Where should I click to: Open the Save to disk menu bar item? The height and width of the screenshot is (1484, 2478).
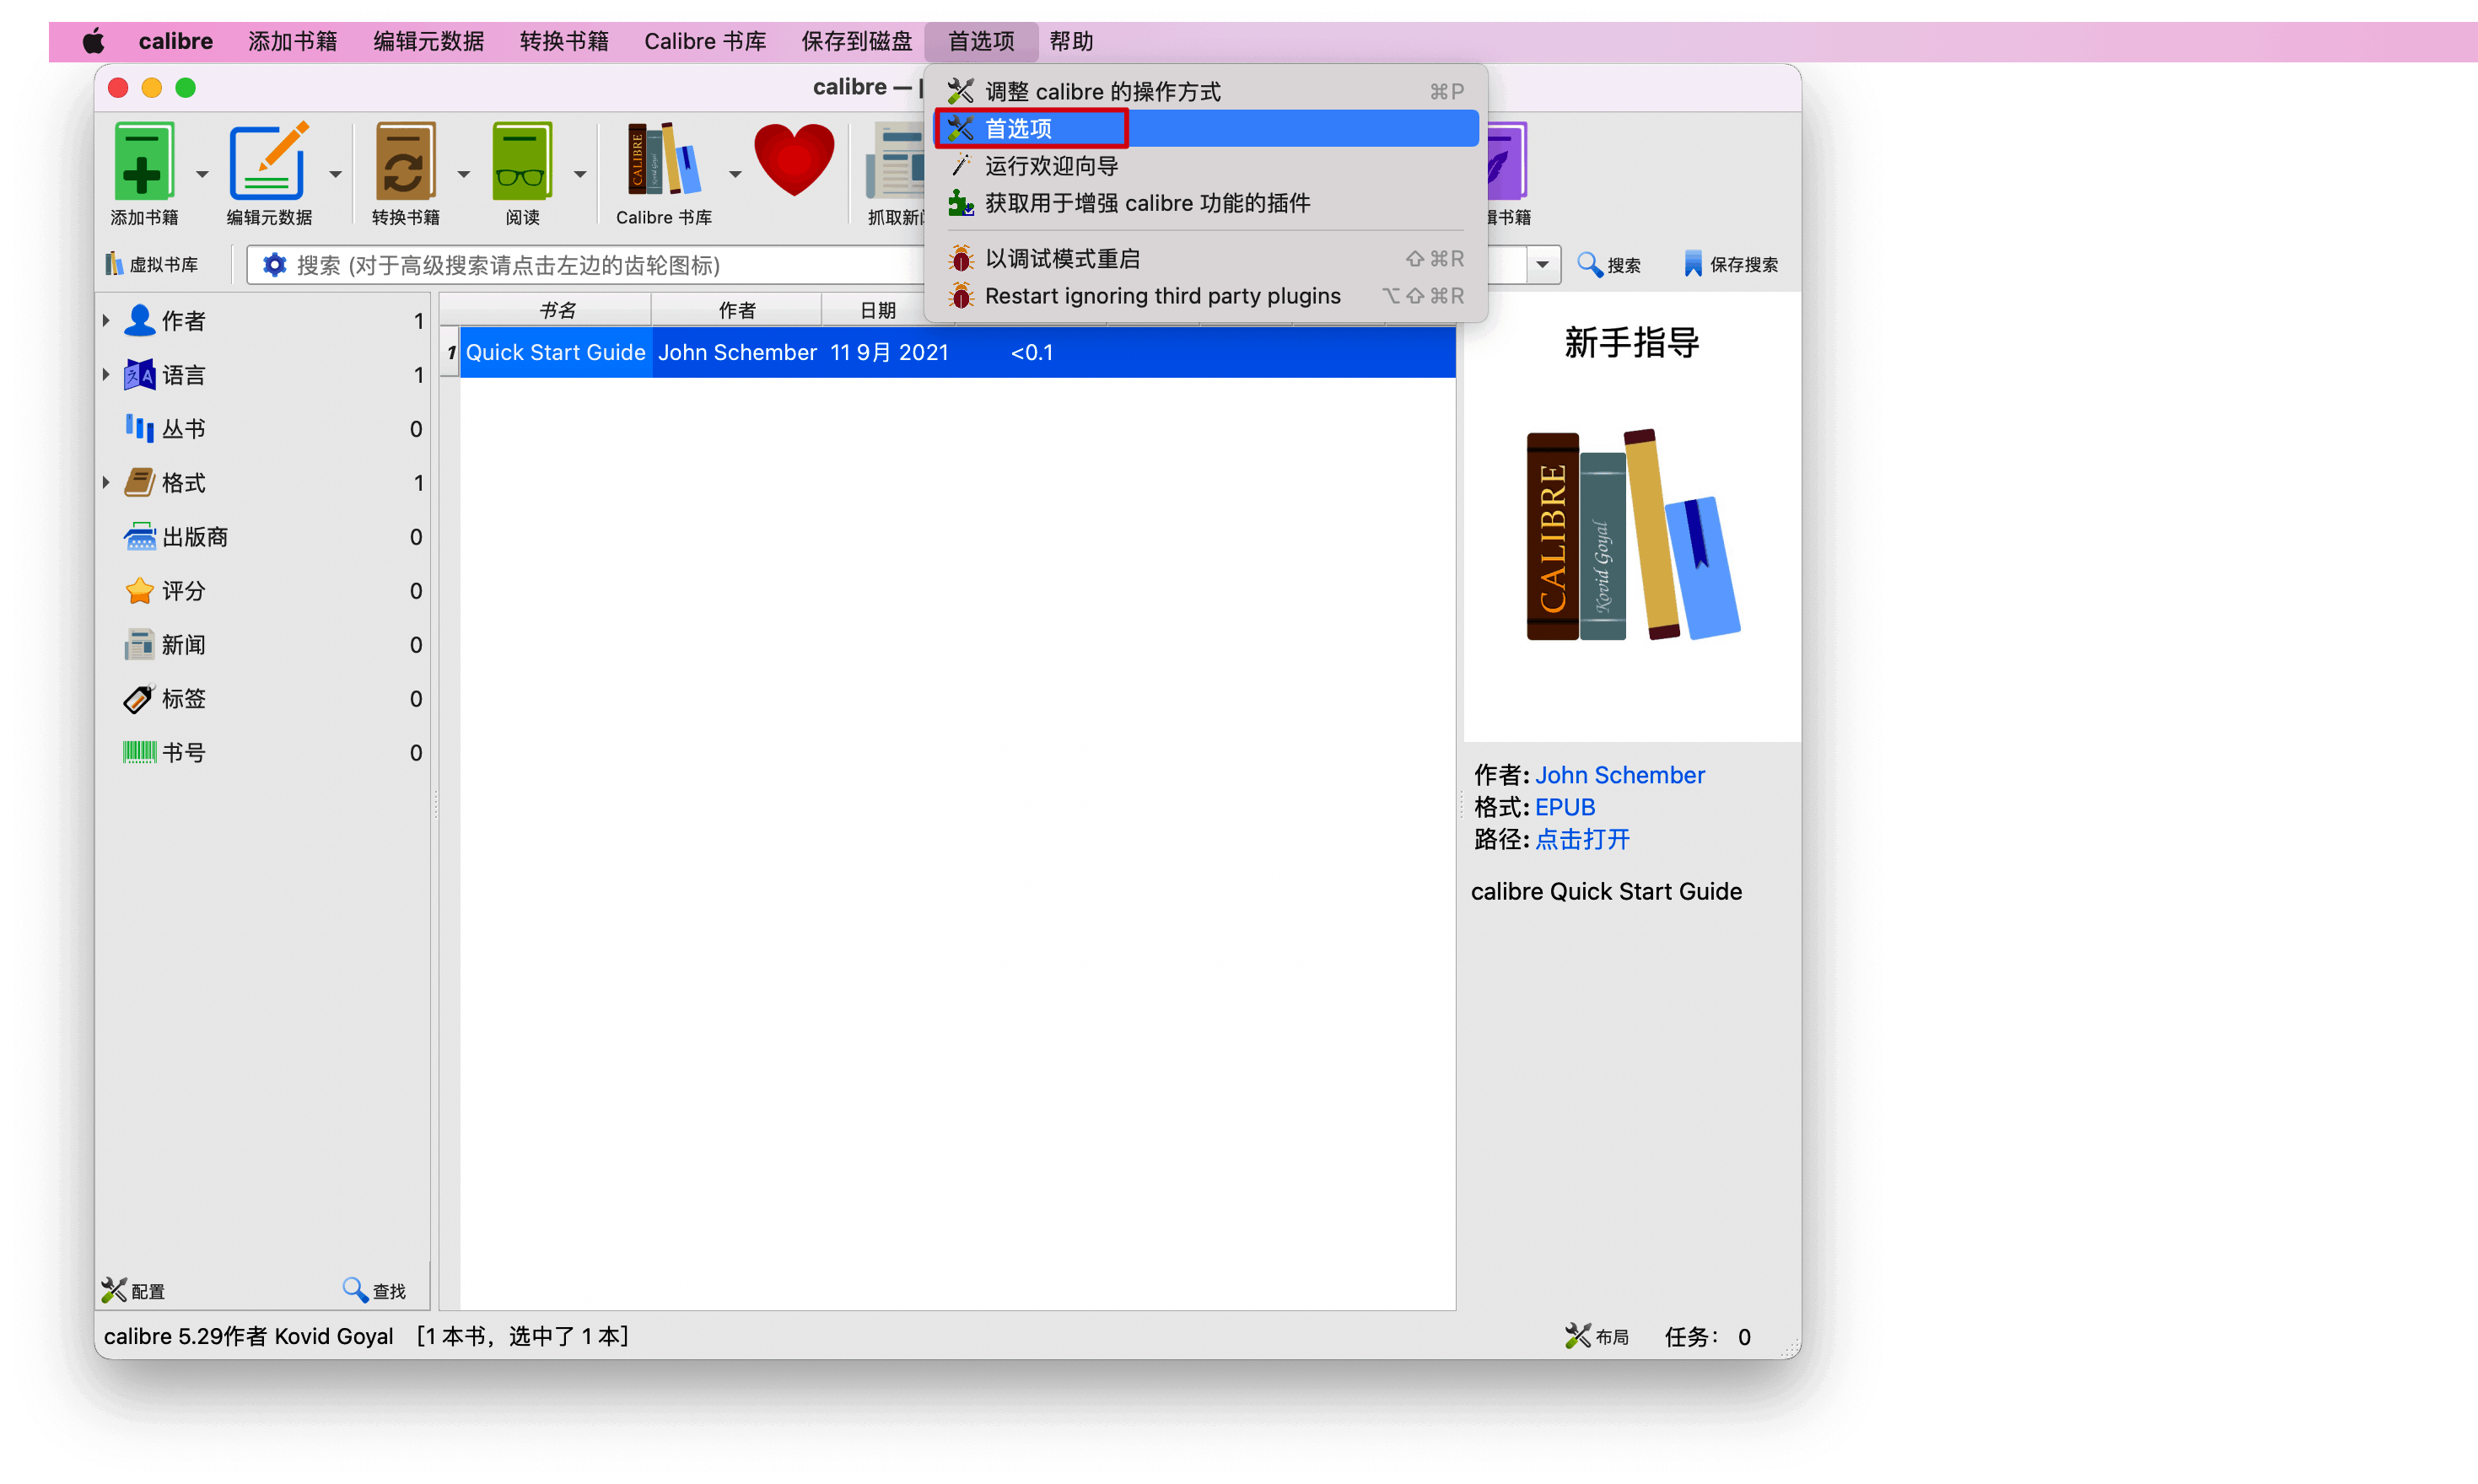(x=857, y=41)
